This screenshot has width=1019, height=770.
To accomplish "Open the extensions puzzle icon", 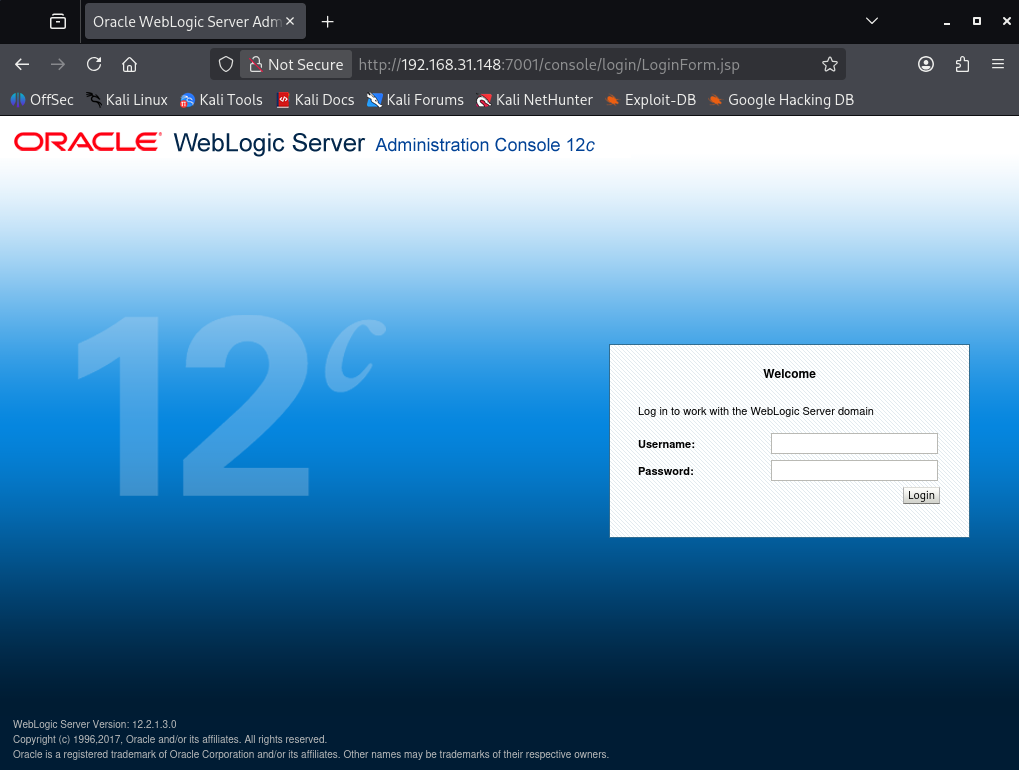I will click(962, 64).
